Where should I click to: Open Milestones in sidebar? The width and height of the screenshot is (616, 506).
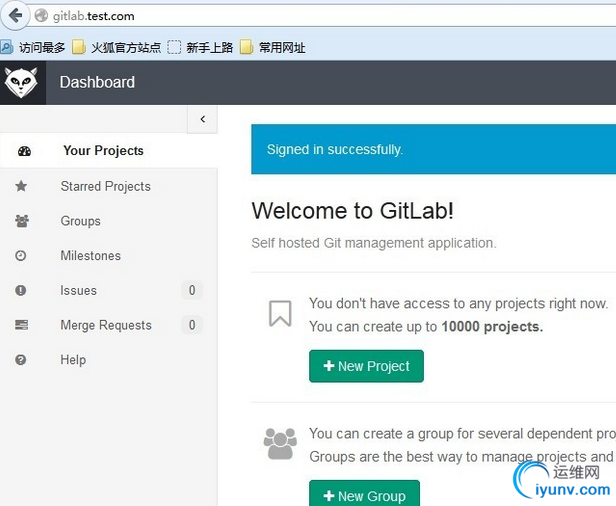pyautogui.click(x=91, y=256)
